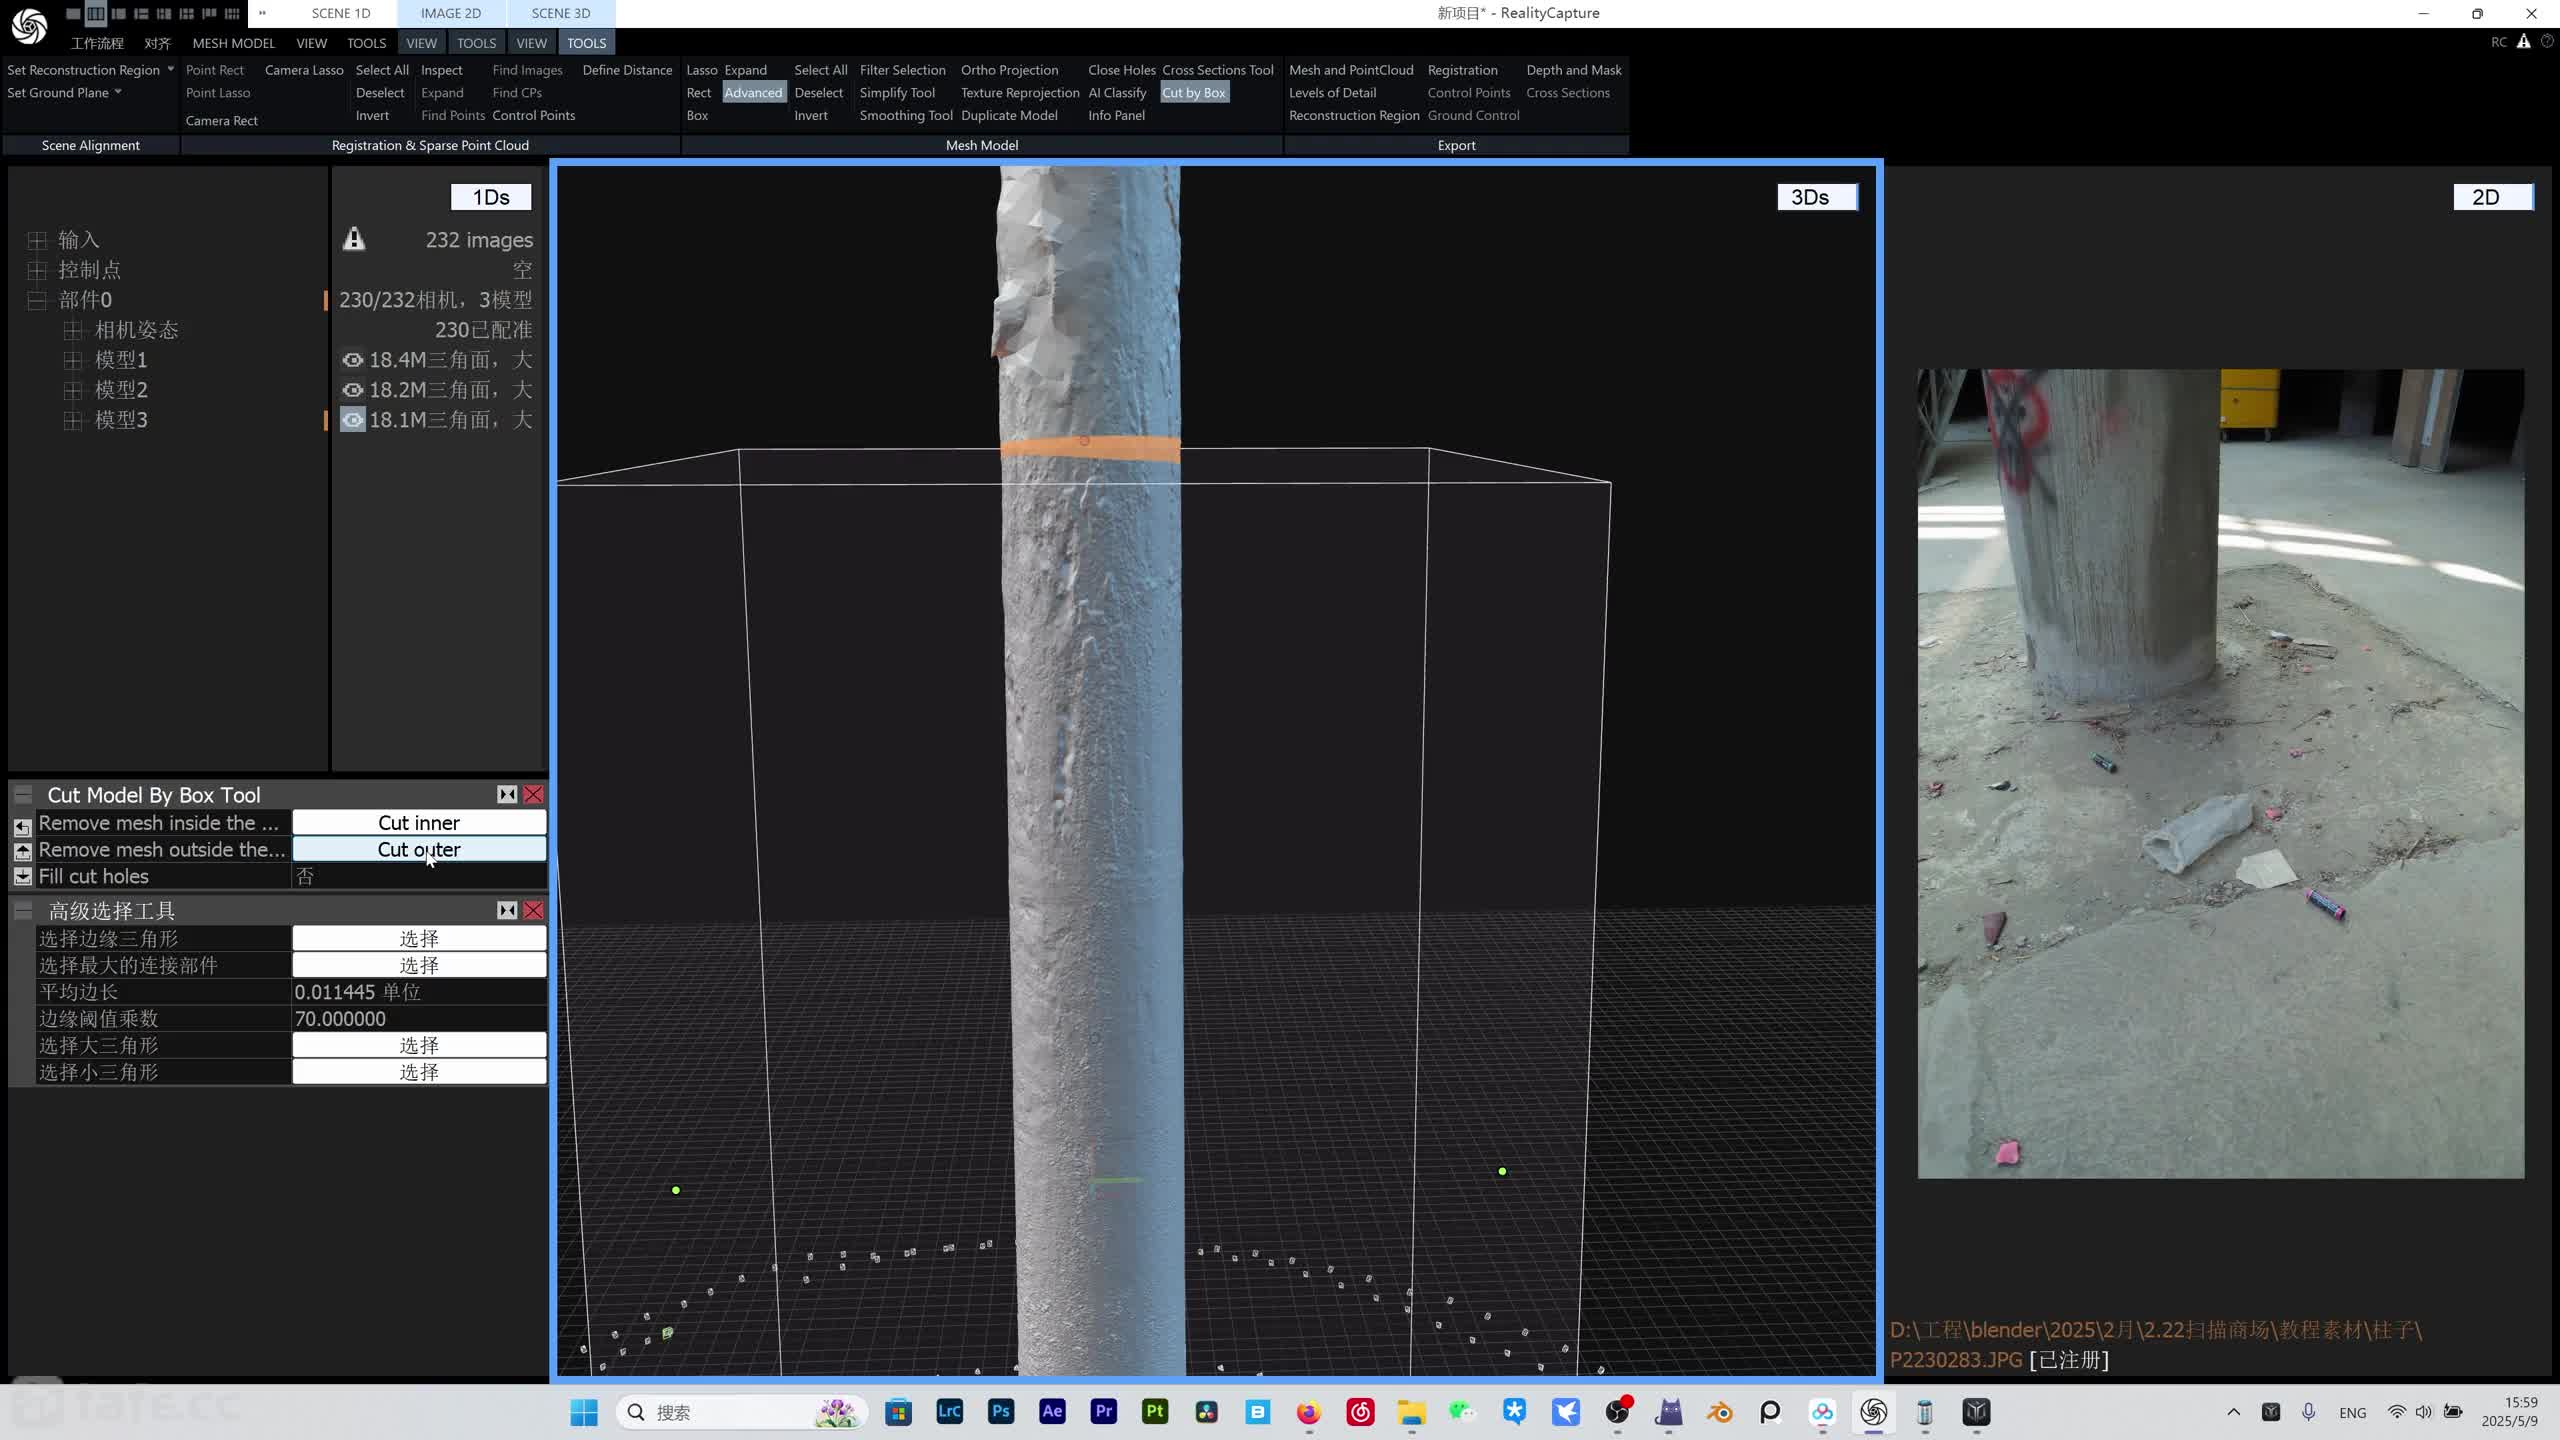Expand the 模型3 tree node
2560x1440 pixels.
click(x=73, y=420)
